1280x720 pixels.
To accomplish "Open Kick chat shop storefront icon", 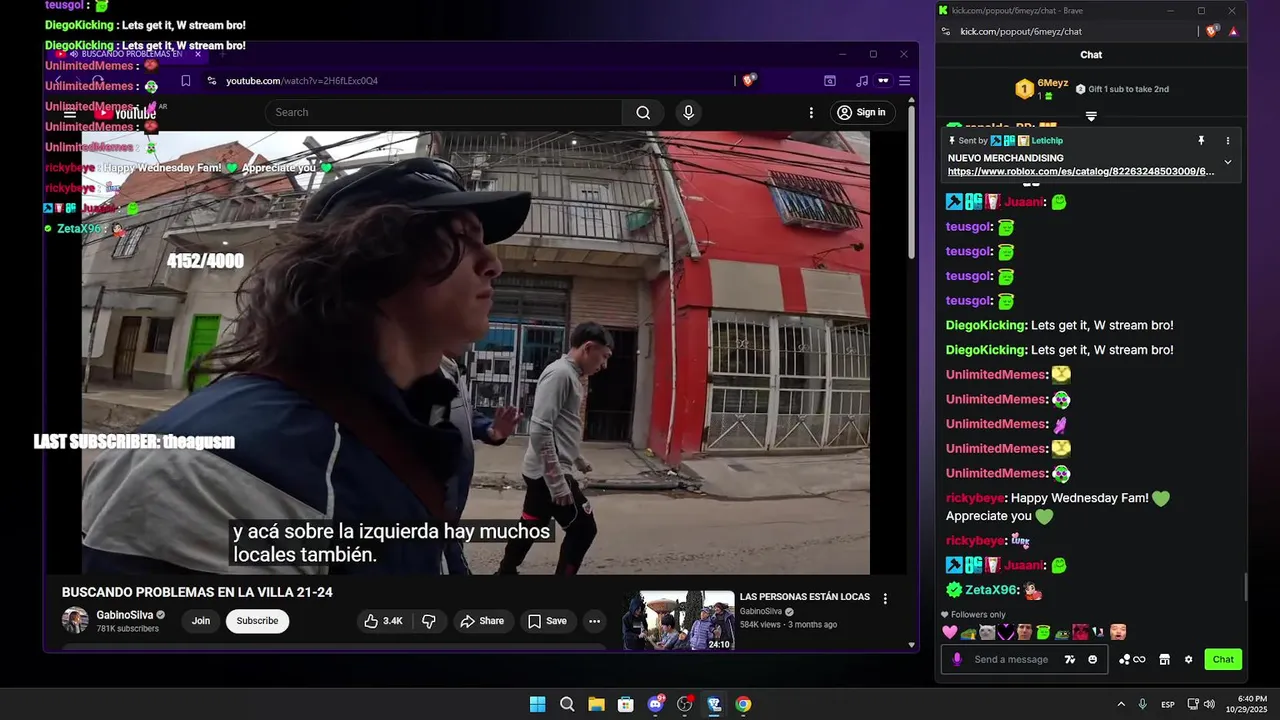I will coord(1164,659).
